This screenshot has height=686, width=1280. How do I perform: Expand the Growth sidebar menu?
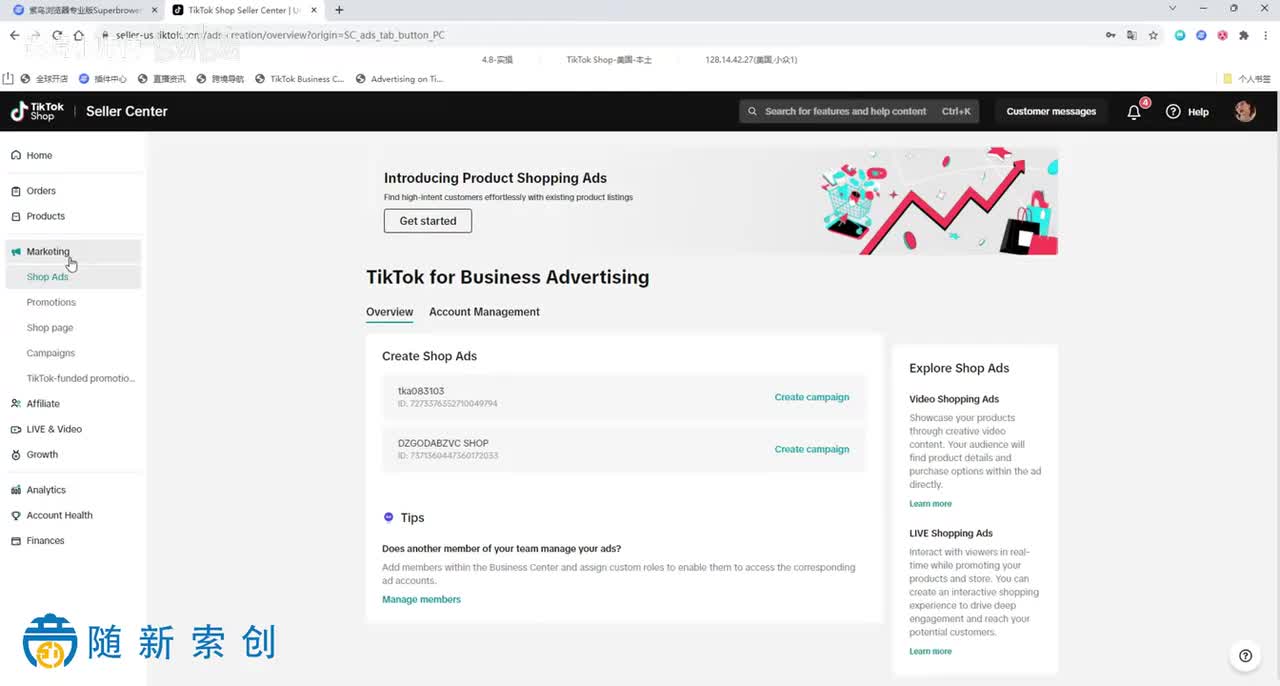42,455
